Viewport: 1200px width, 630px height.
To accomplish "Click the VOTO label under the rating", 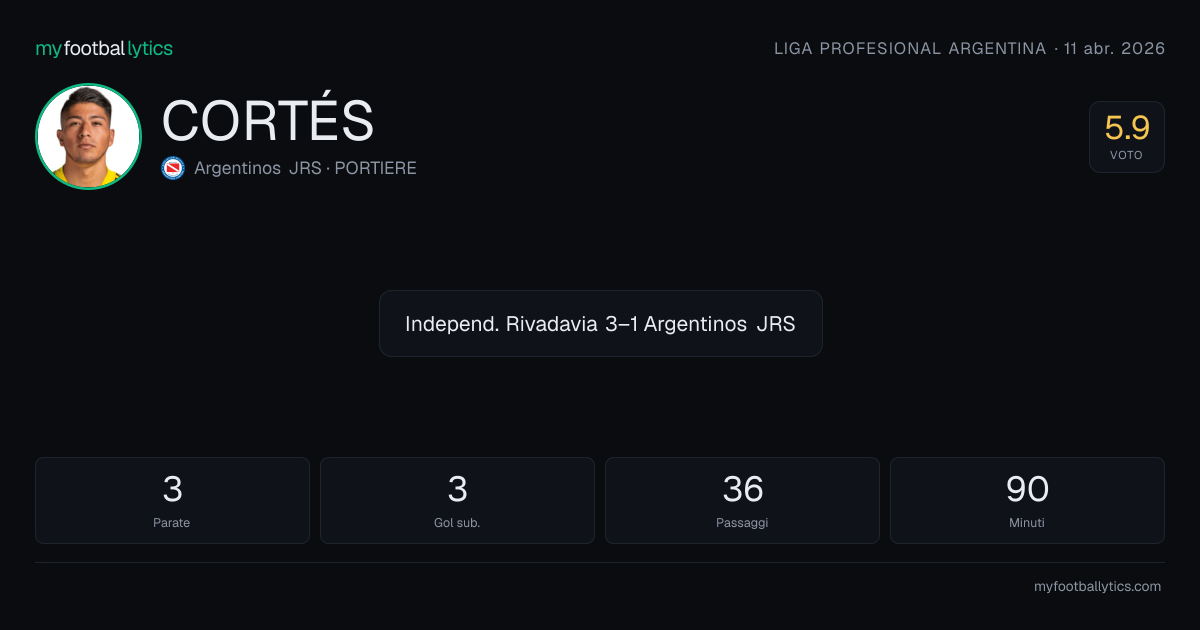I will click(x=1126, y=155).
